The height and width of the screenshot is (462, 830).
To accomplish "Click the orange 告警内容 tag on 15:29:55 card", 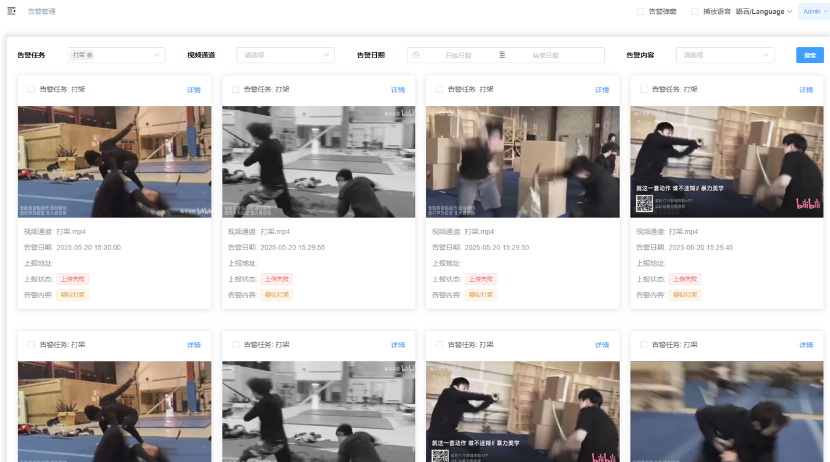I will [x=276, y=295].
